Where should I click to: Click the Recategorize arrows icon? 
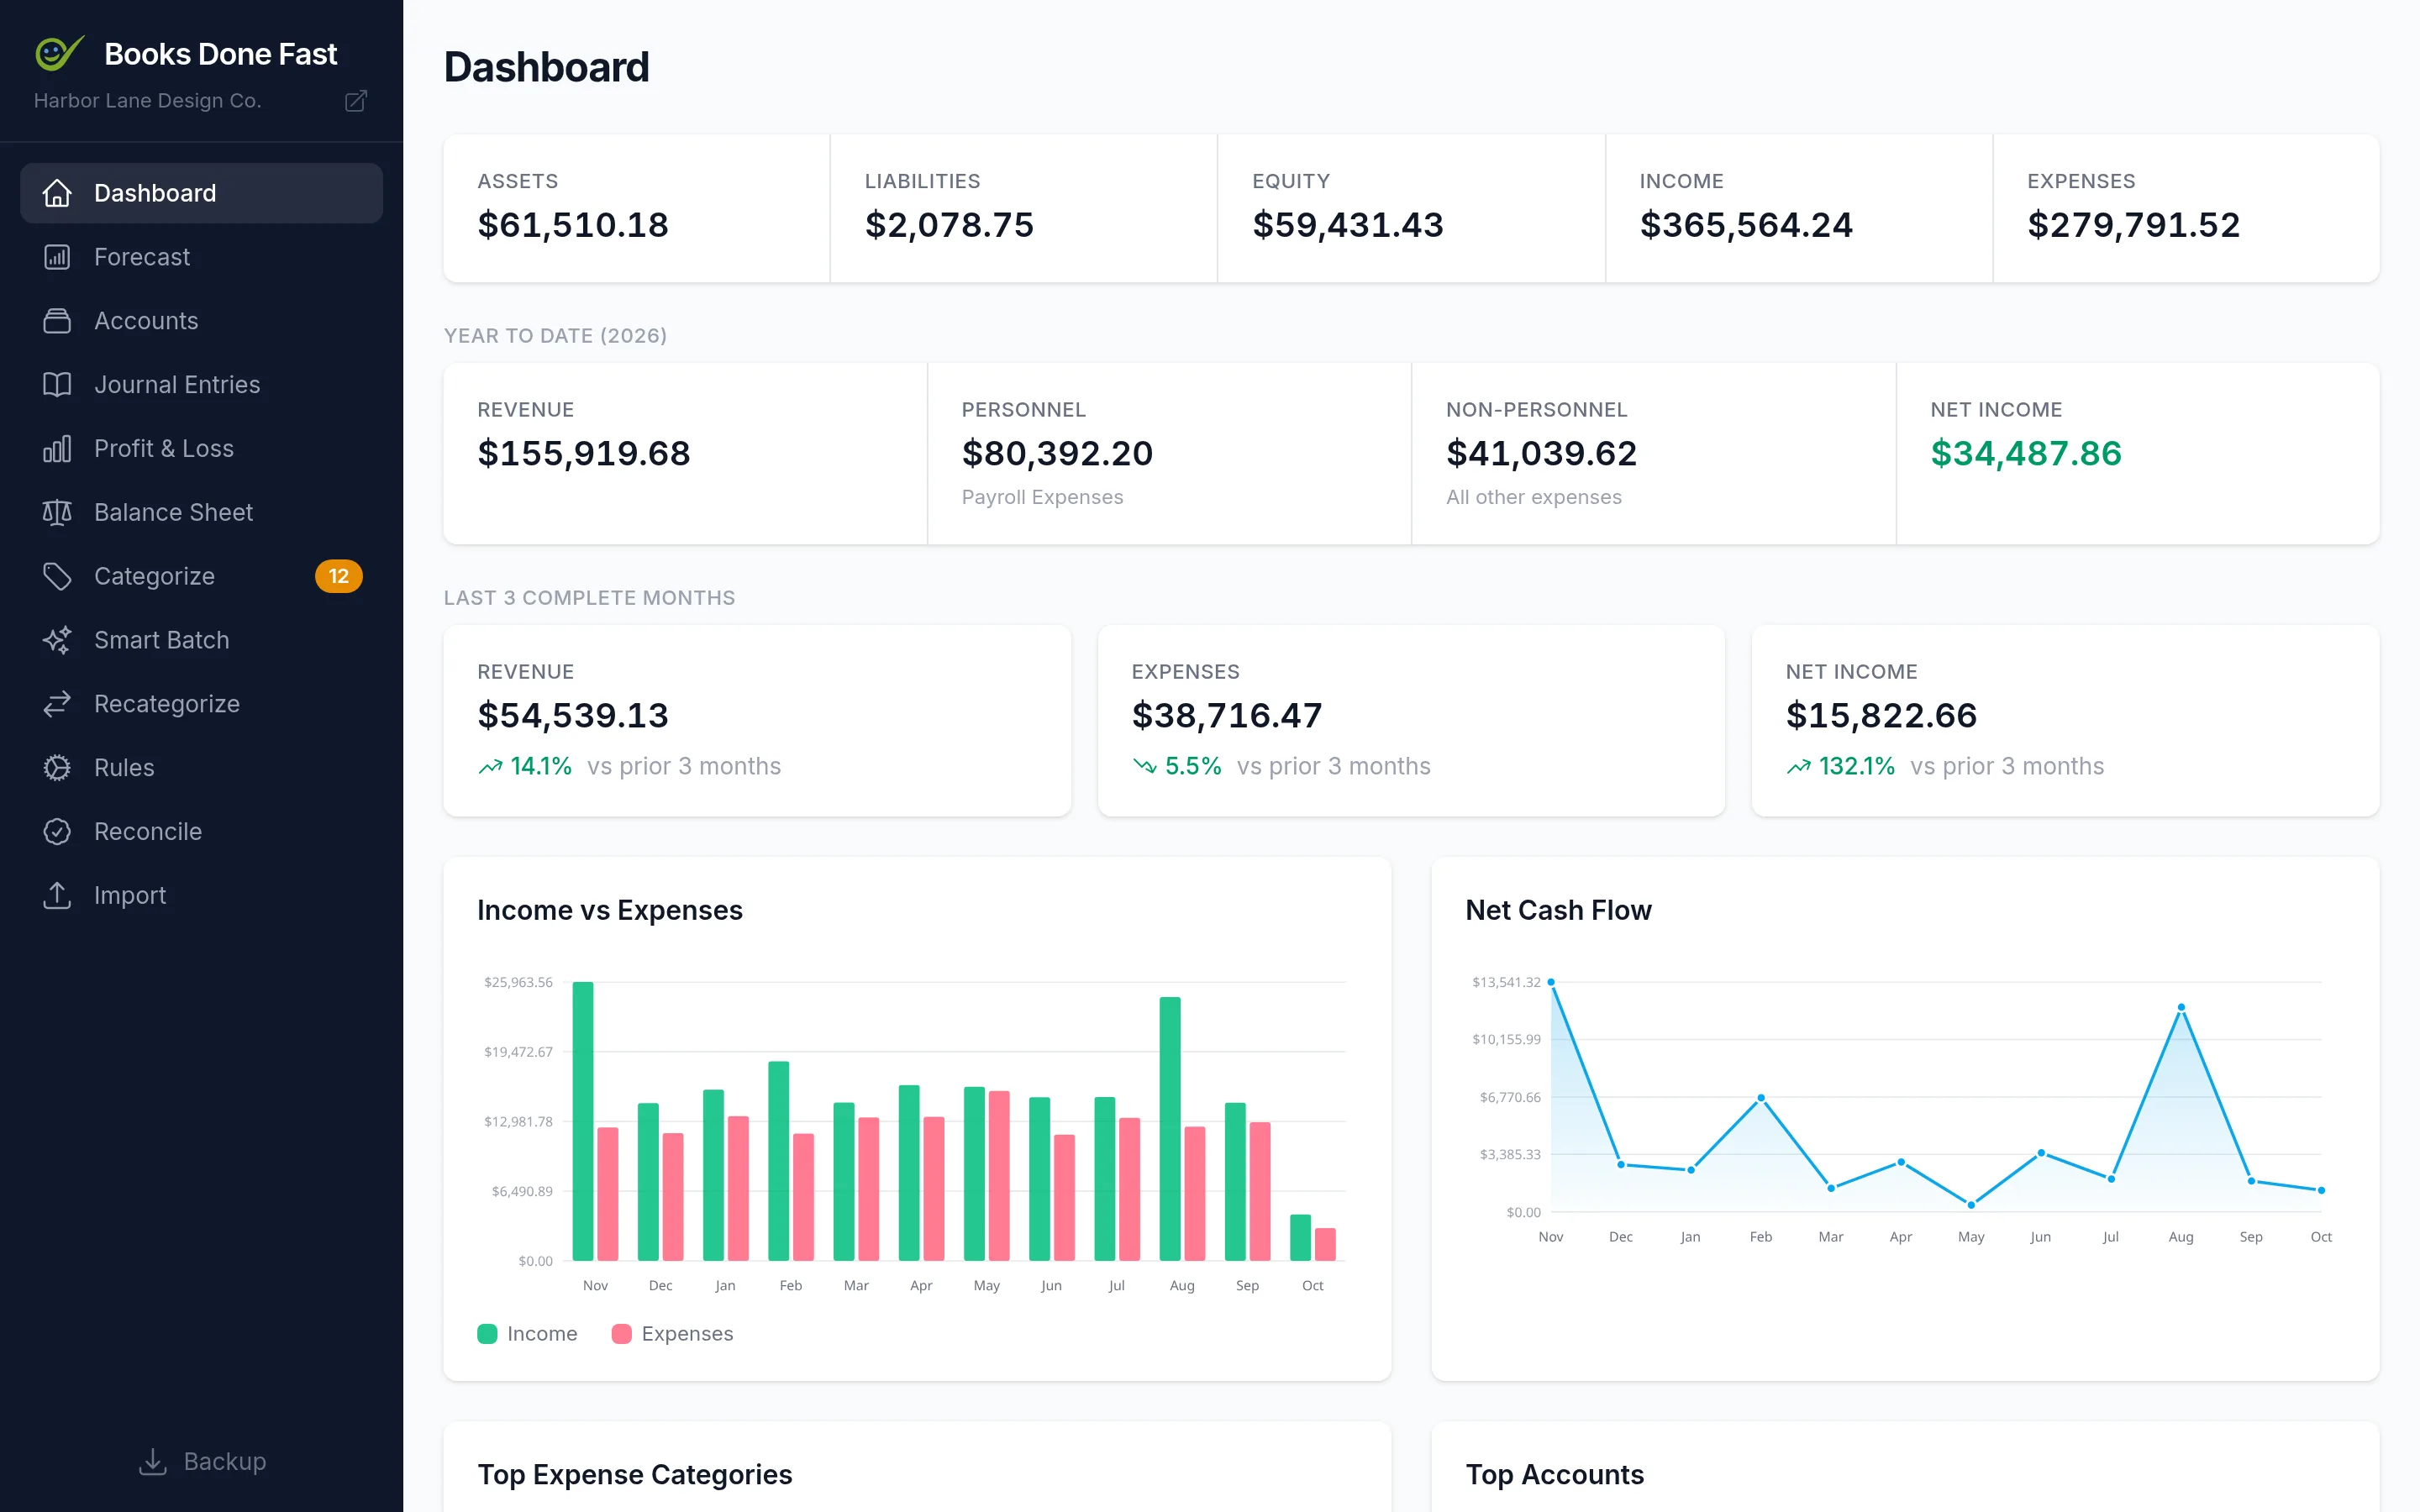tap(57, 704)
